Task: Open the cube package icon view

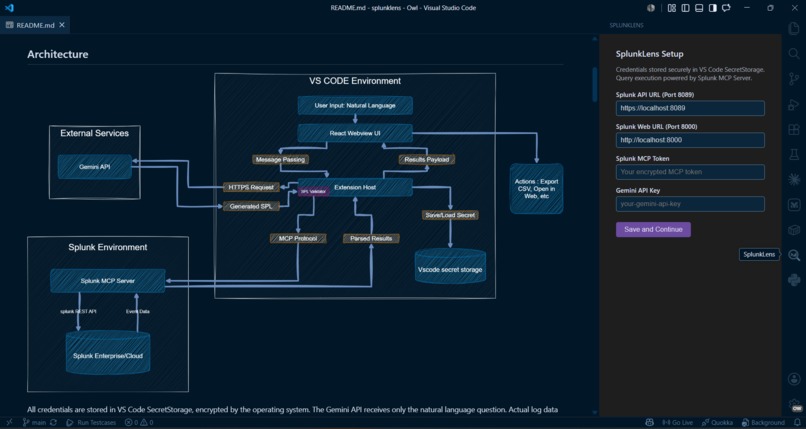Action: (x=794, y=230)
